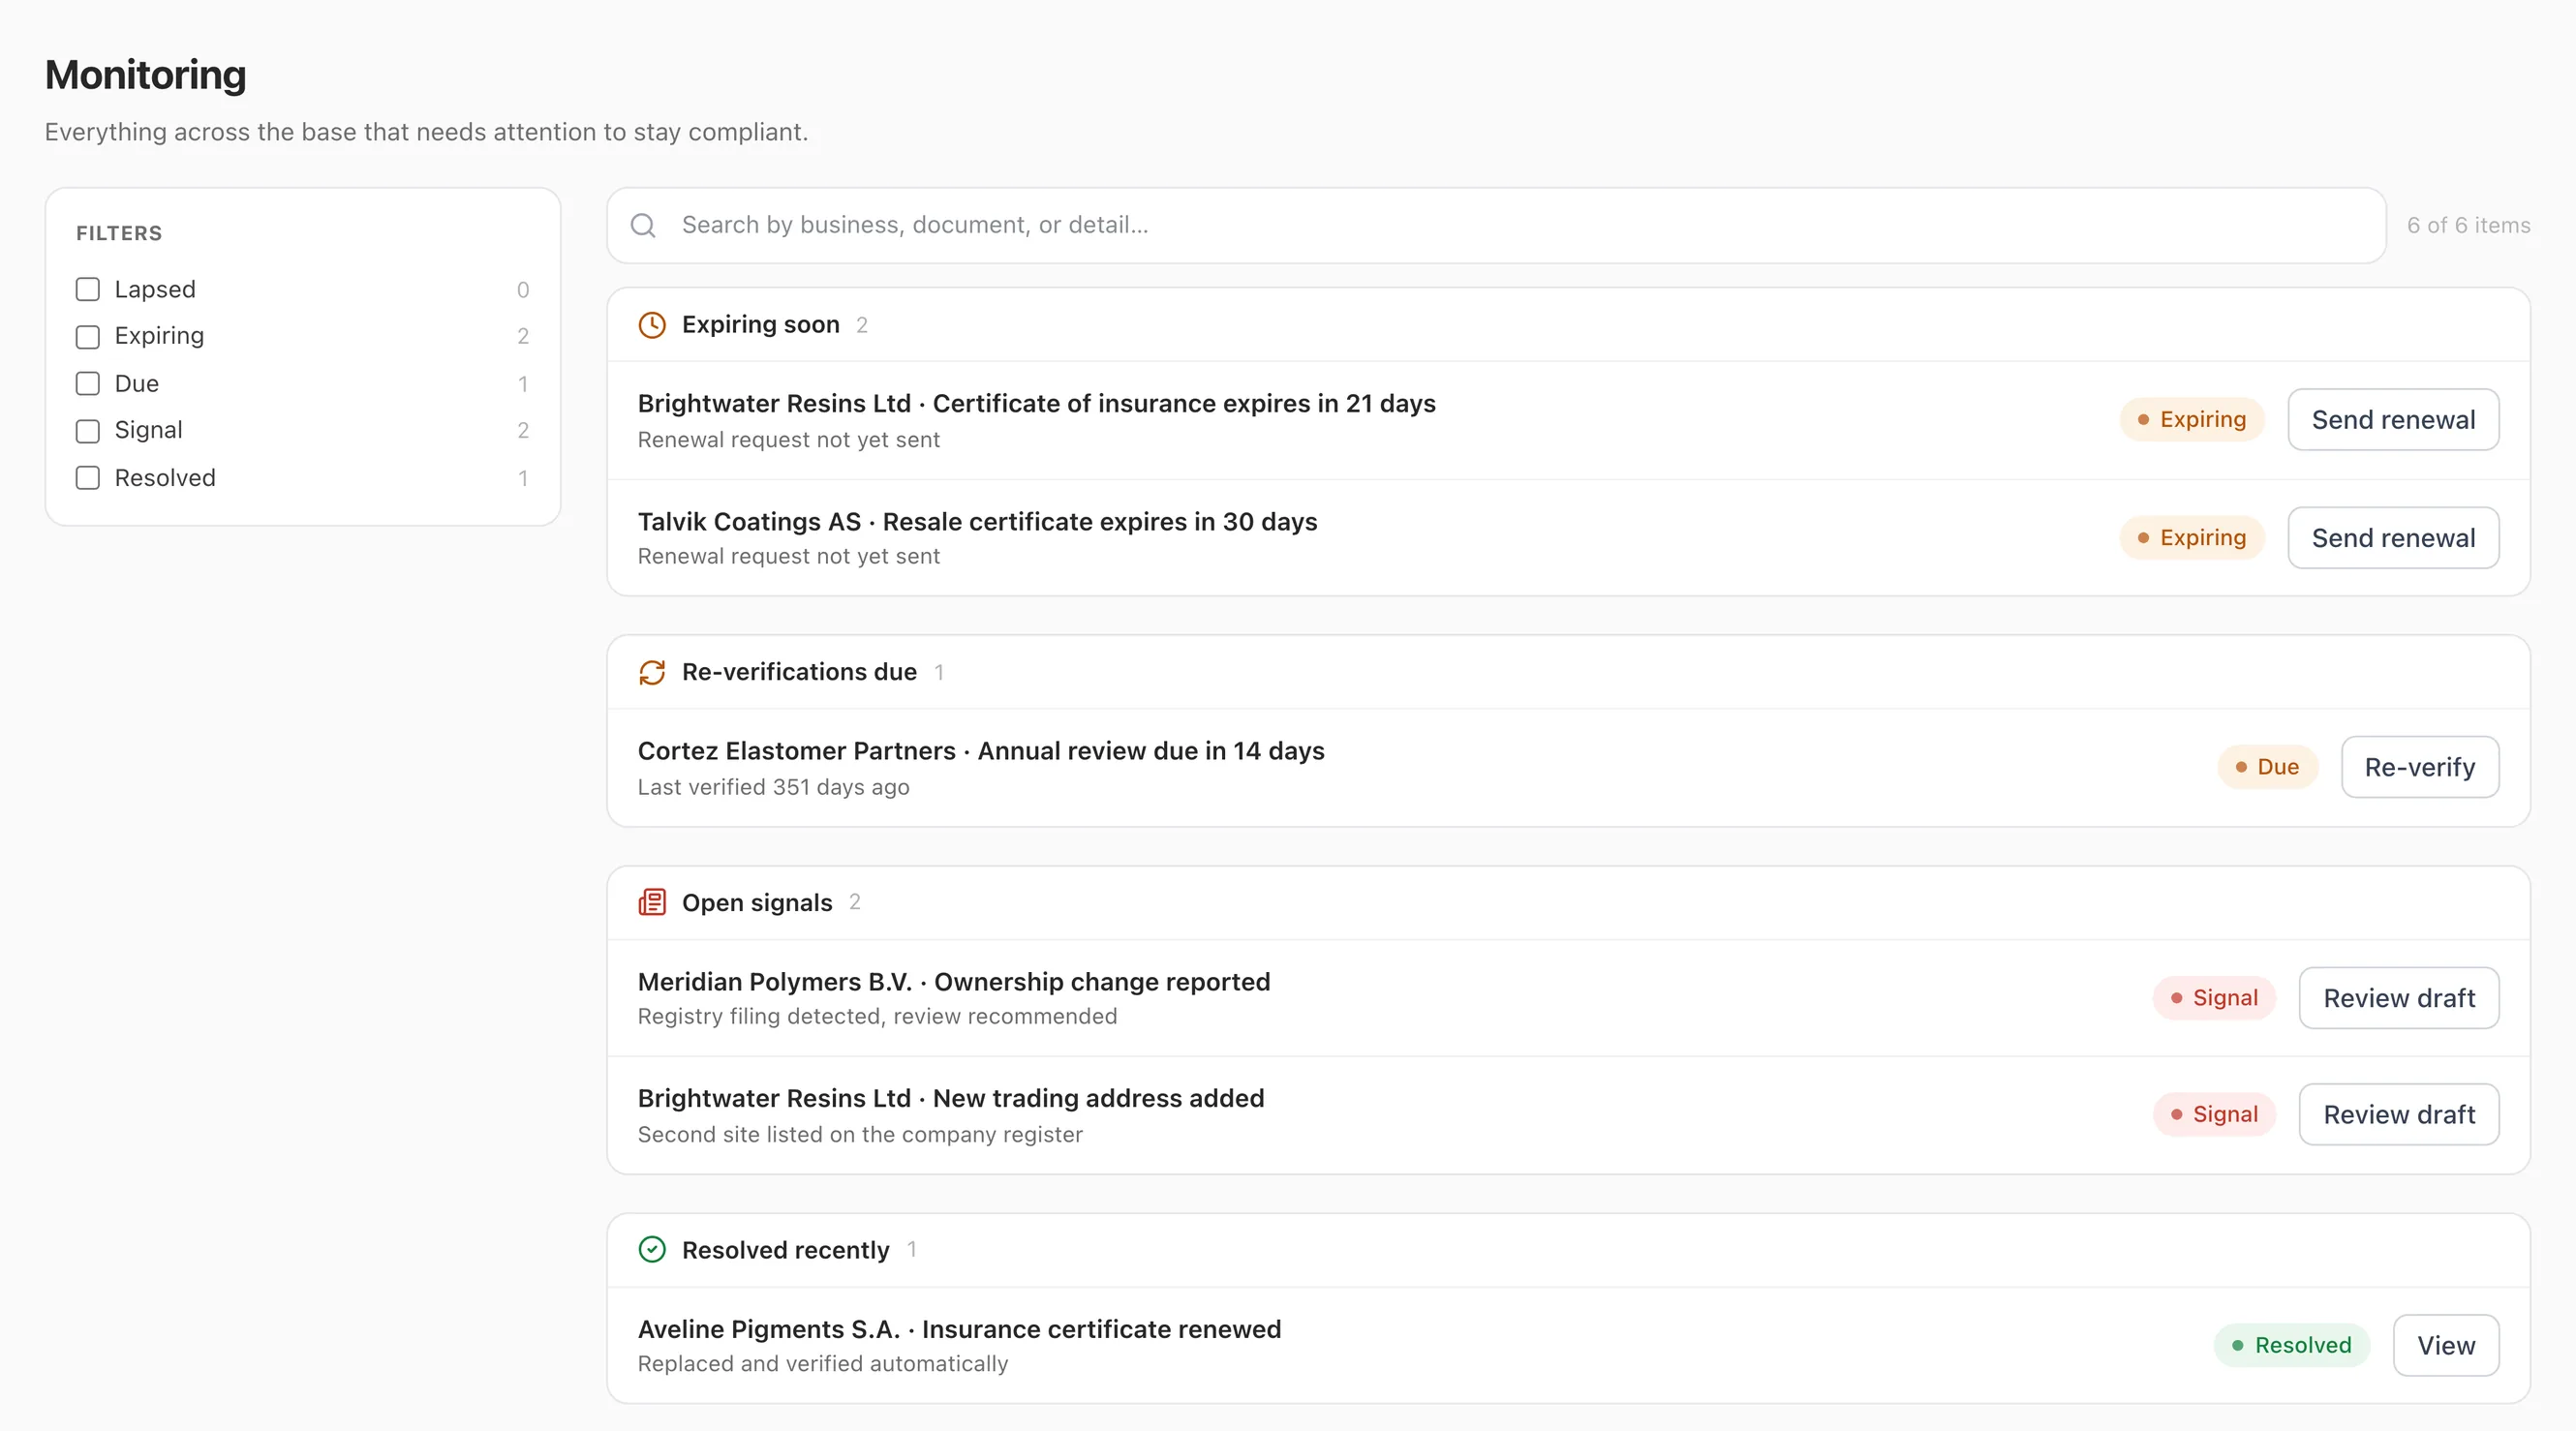Open "Aveline Pigments S.A. · Insurance certificate renewed"
The height and width of the screenshot is (1431, 2576).
tap(959, 1329)
